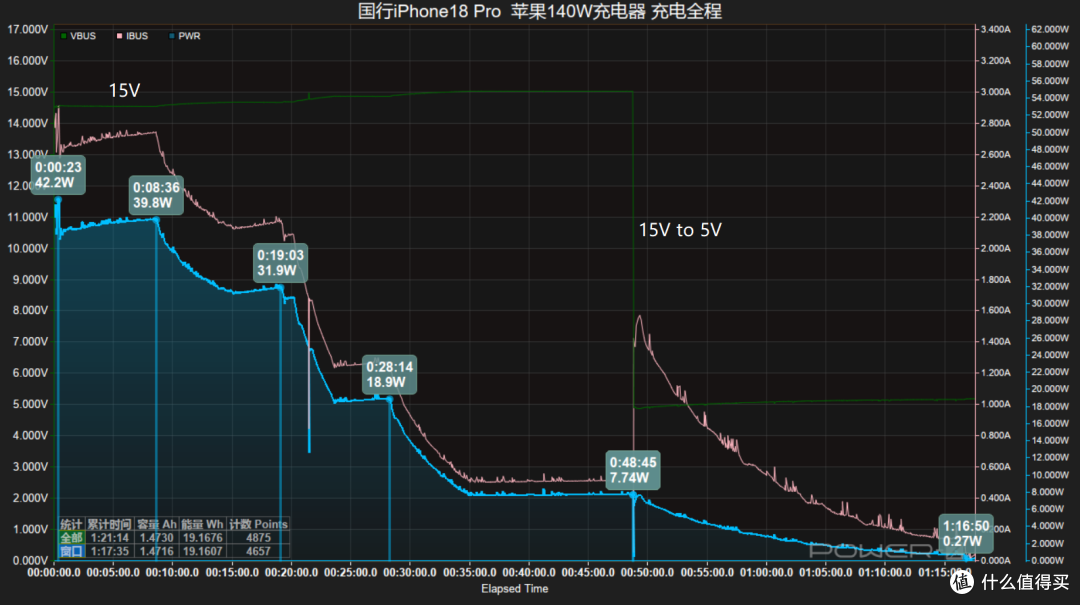Click the 40.000W power axis tick
Viewport: 1080px width, 605px height.
click(x=1050, y=218)
